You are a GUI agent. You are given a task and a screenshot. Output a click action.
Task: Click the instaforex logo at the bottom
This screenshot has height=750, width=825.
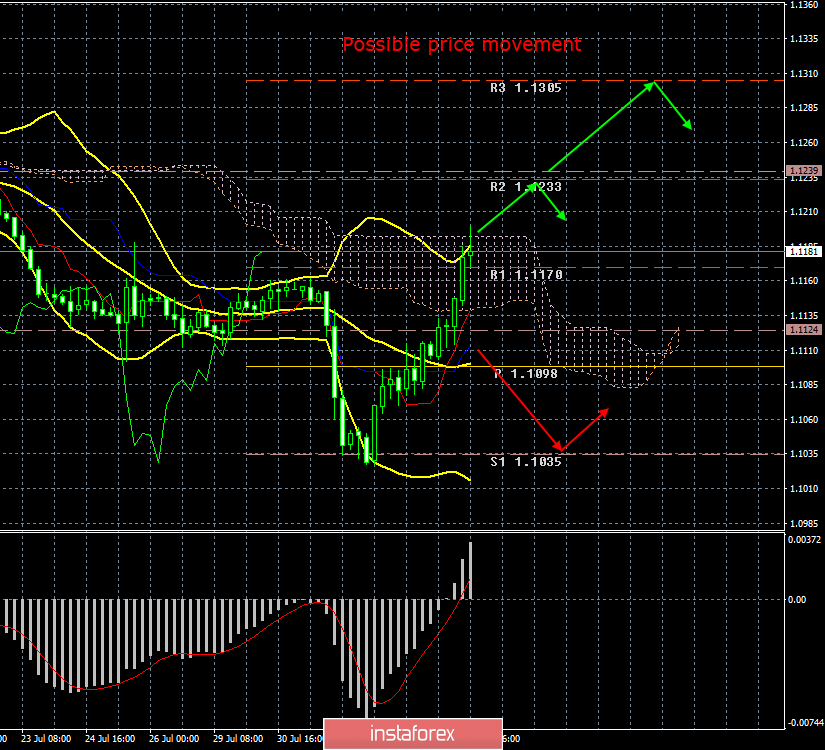click(412, 733)
